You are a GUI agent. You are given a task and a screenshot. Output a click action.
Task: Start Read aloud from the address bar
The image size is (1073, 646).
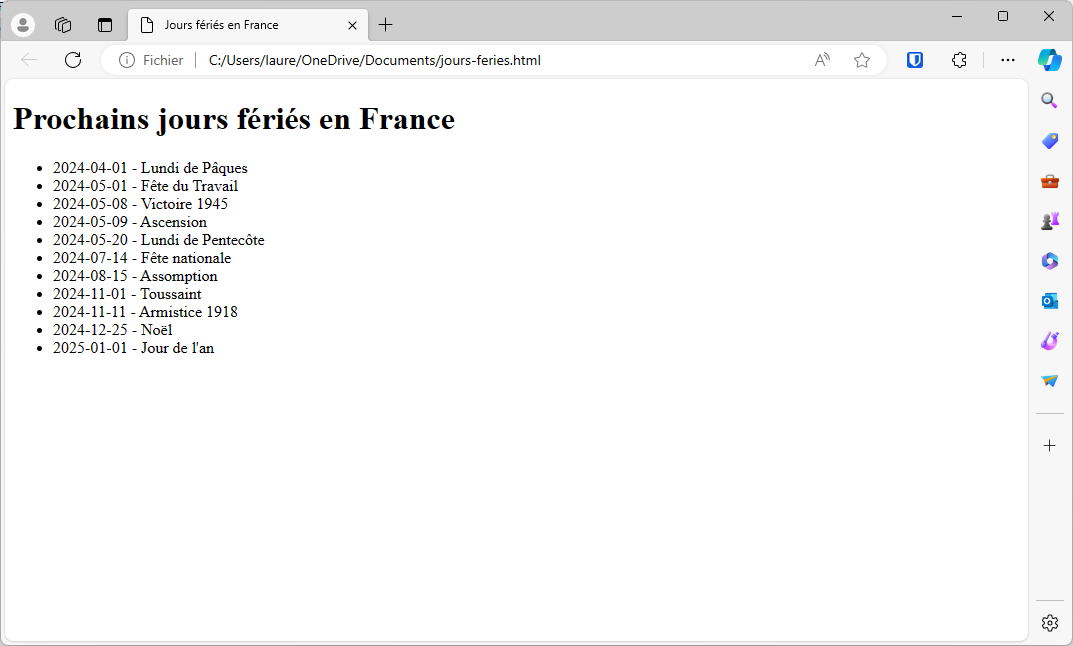(x=822, y=60)
